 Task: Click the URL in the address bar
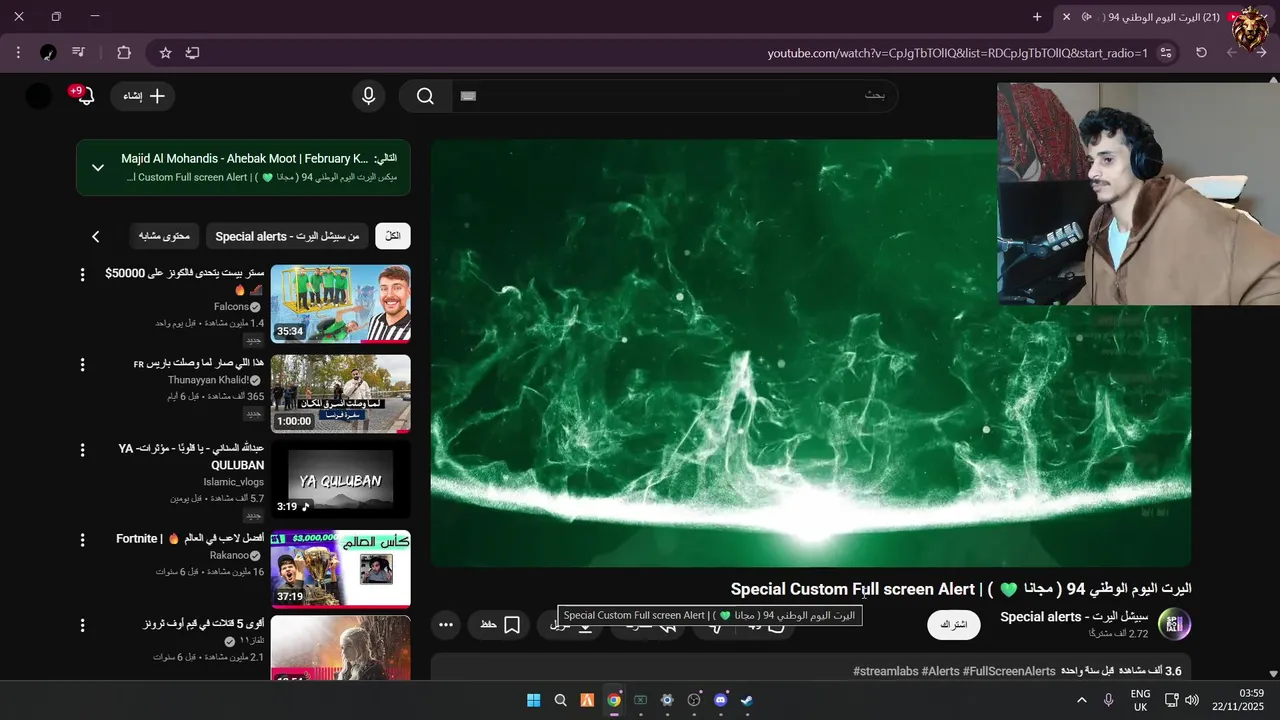(x=957, y=53)
